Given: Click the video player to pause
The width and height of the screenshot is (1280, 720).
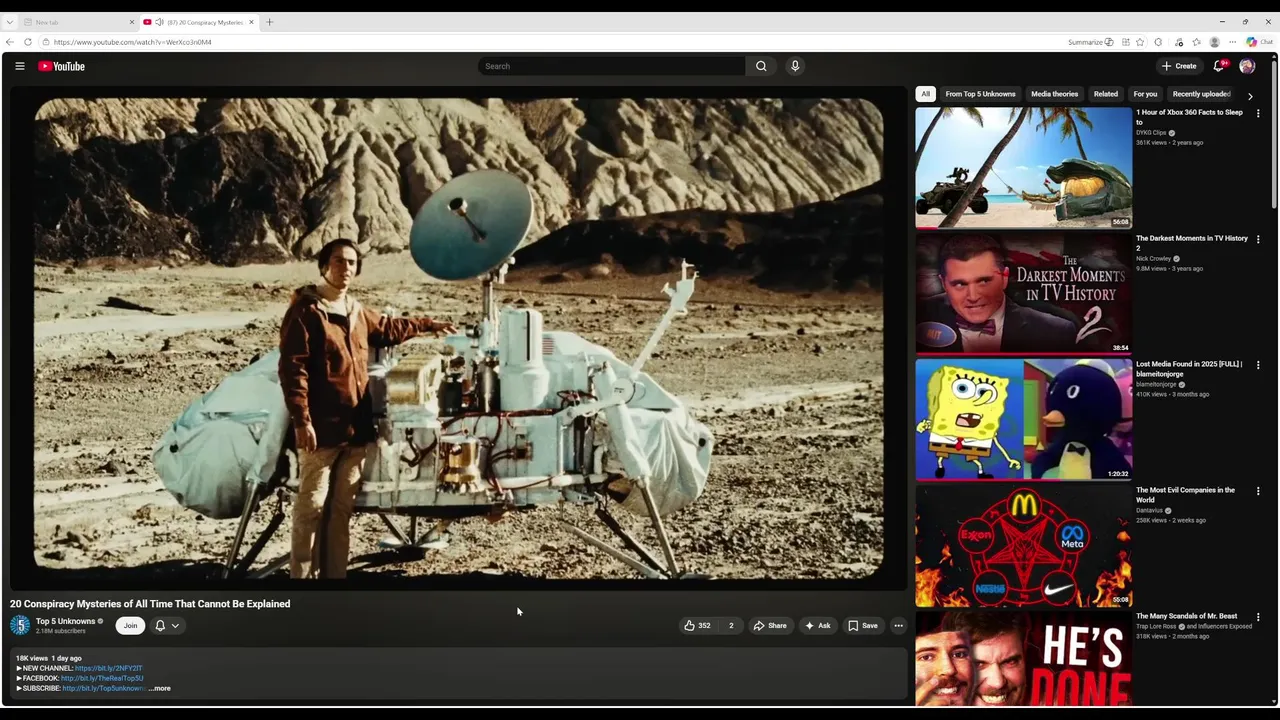Looking at the screenshot, I should click(x=458, y=338).
